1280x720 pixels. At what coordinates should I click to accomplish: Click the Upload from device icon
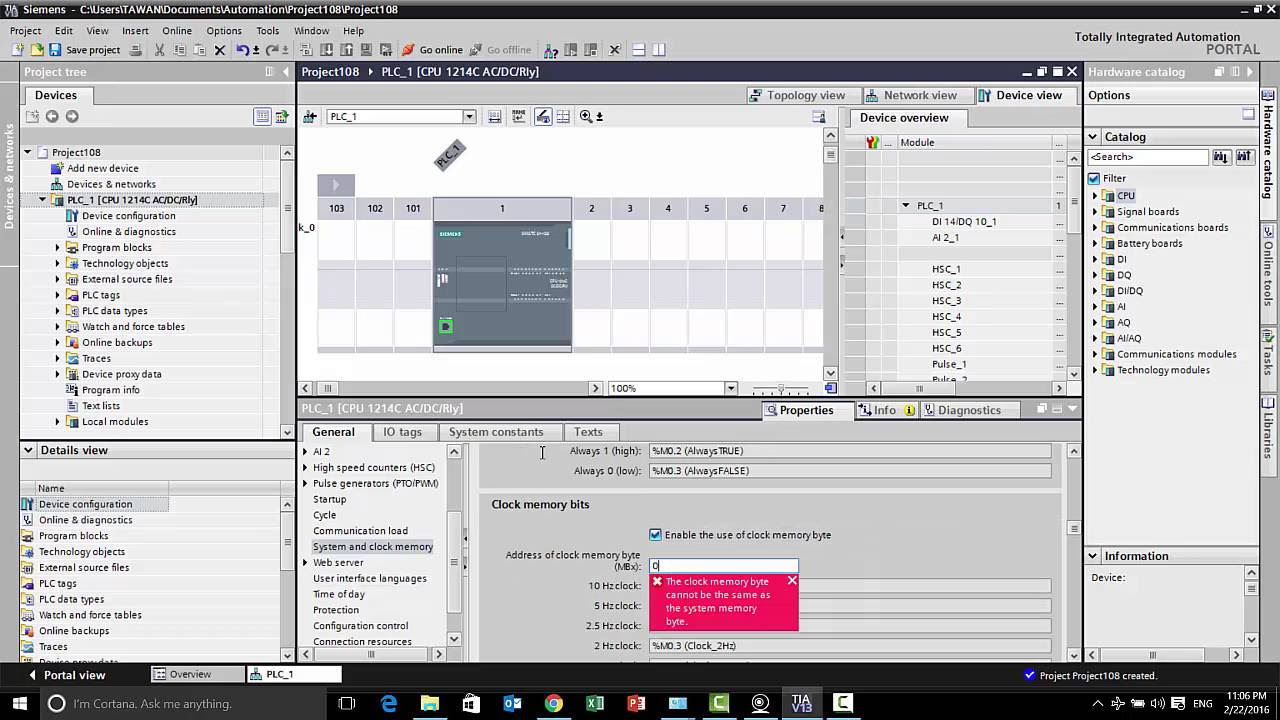coord(346,50)
